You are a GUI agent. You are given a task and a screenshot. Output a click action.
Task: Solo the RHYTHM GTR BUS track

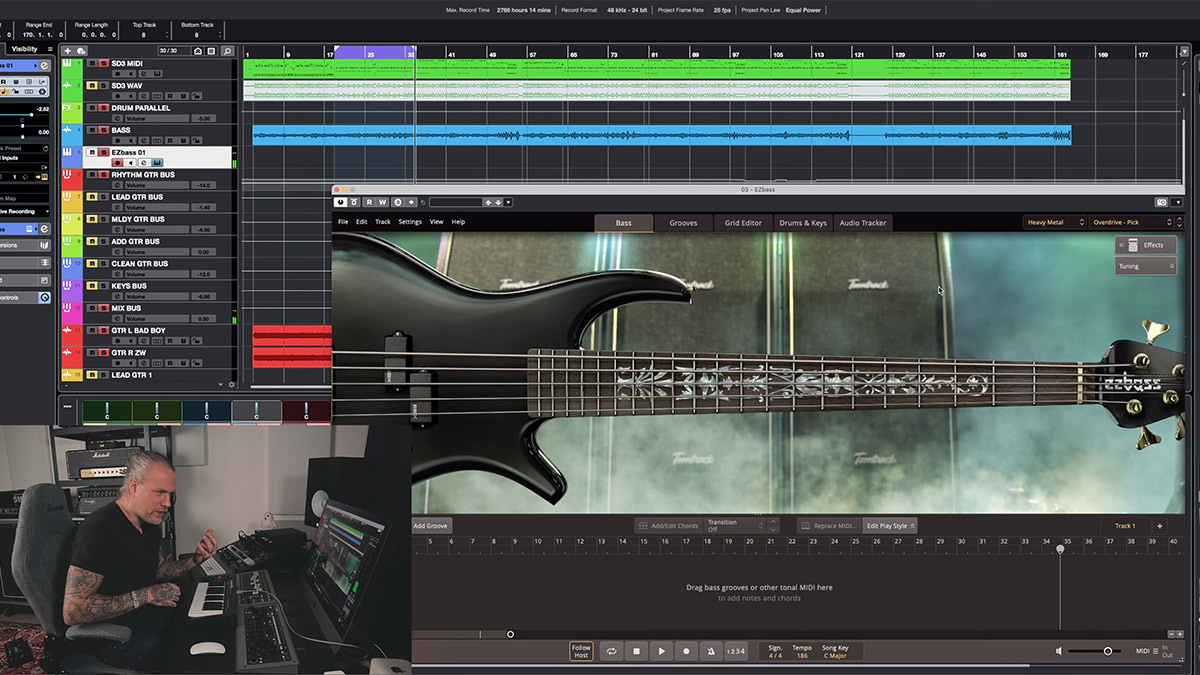click(x=103, y=174)
